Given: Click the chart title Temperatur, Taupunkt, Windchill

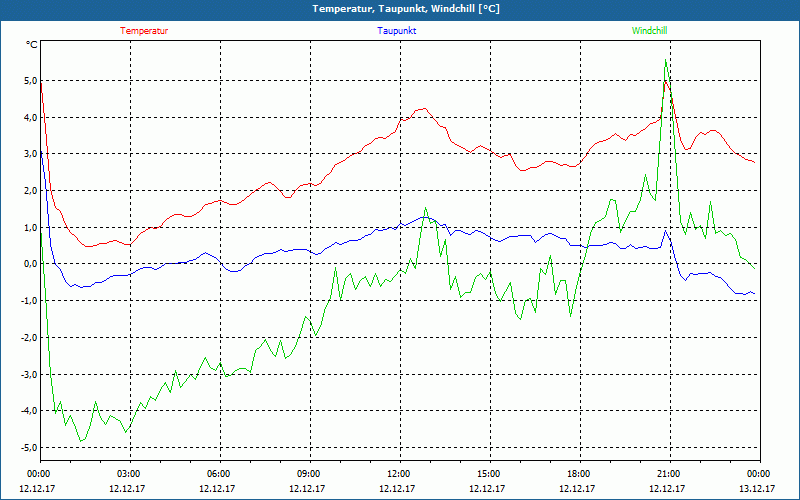Looking at the screenshot, I should tap(406, 9).
